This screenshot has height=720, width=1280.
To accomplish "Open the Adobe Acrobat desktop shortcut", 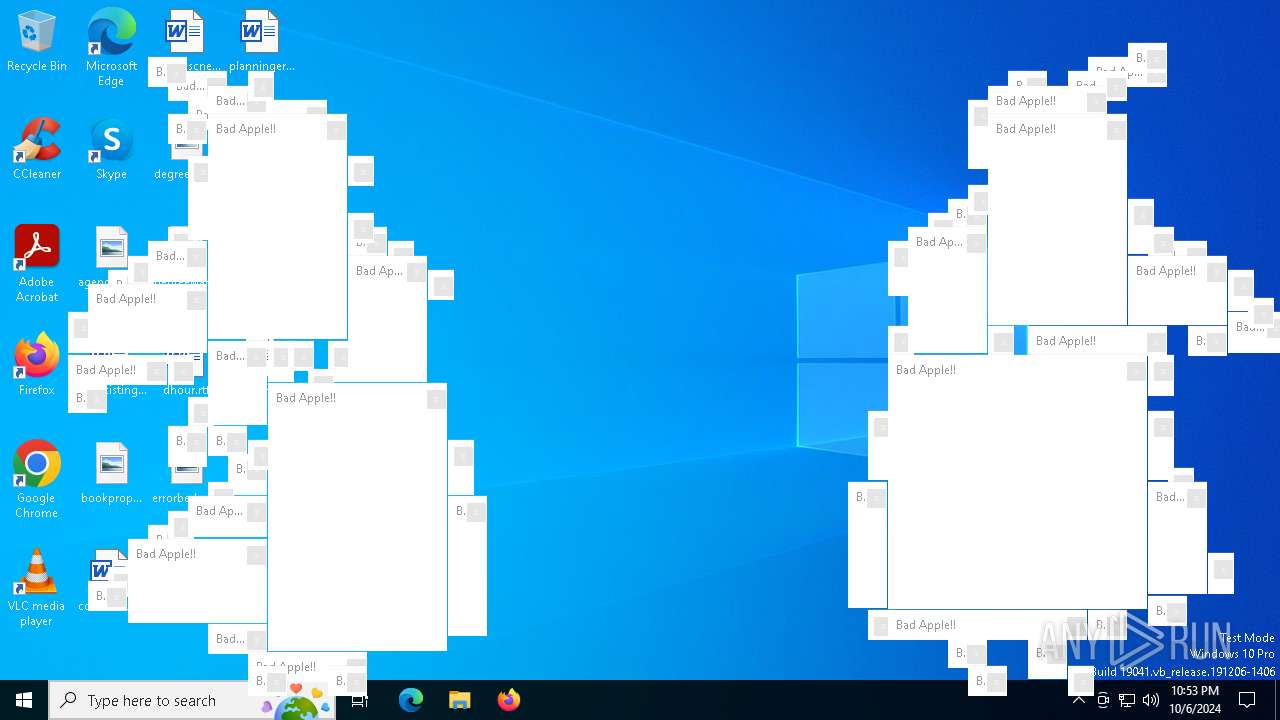I will (37, 264).
